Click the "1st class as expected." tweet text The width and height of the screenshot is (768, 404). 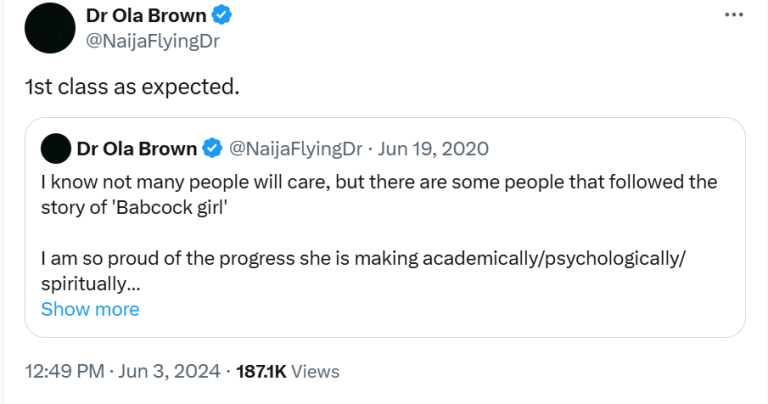pos(132,87)
